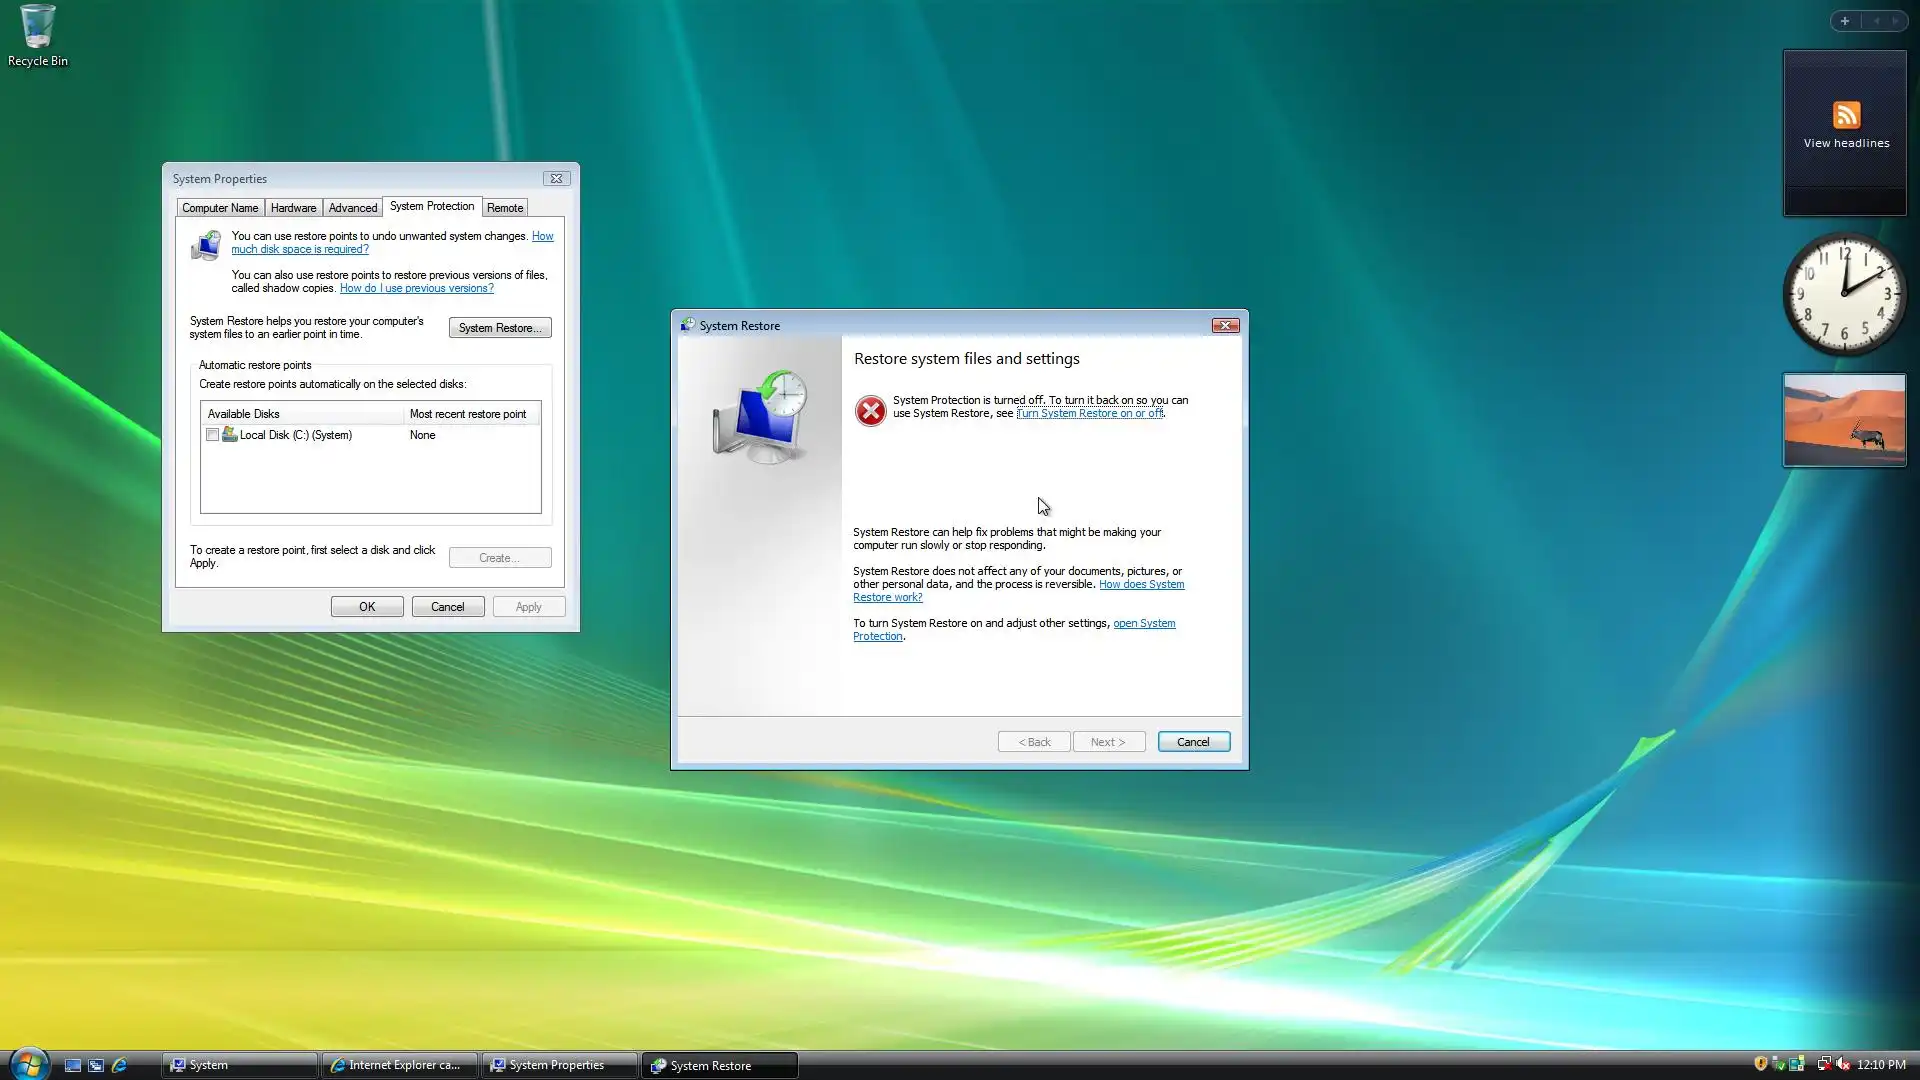Click the muted volume tray icon
Image resolution: width=1920 pixels, height=1080 pixels.
tap(1843, 1064)
